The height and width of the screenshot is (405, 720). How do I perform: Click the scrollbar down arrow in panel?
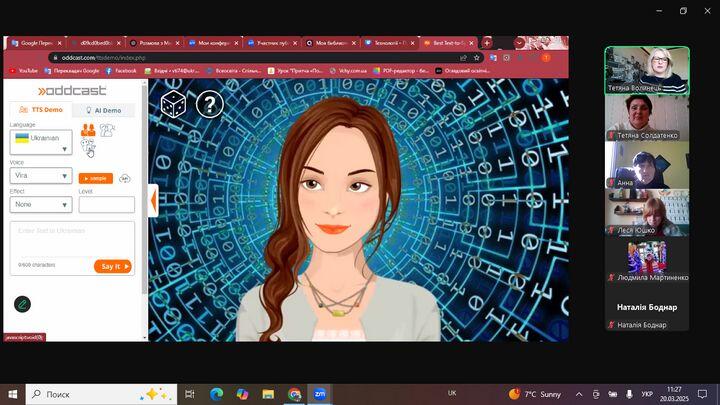[145, 338]
